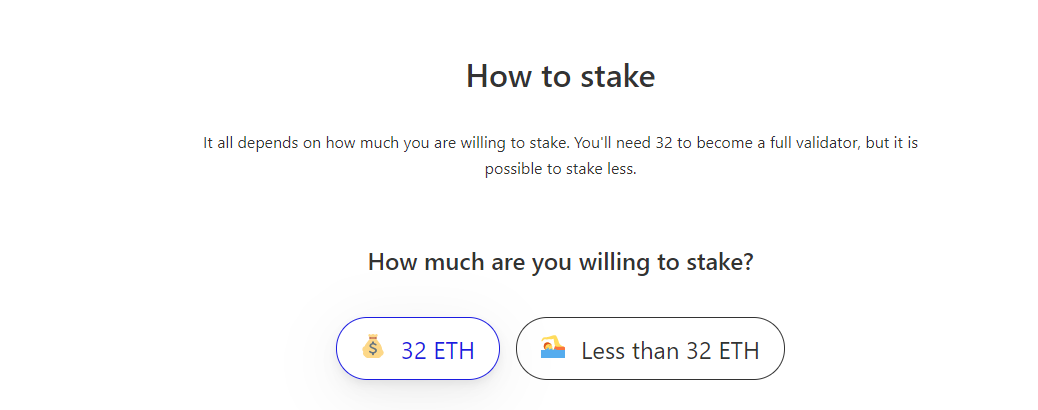The image size is (1038, 410).
Task: Choose the full validator 32 ETH pill
Action: tap(418, 348)
